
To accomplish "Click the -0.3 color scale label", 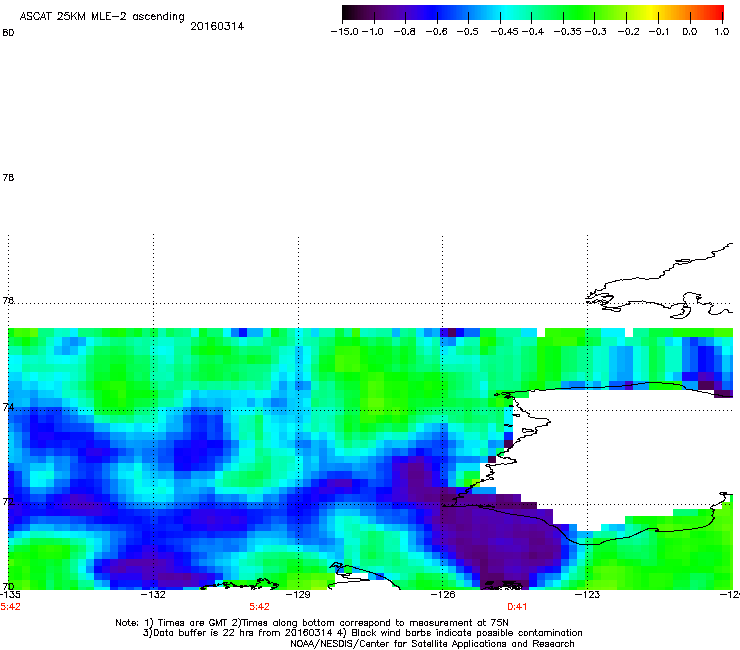I will click(x=596, y=32).
